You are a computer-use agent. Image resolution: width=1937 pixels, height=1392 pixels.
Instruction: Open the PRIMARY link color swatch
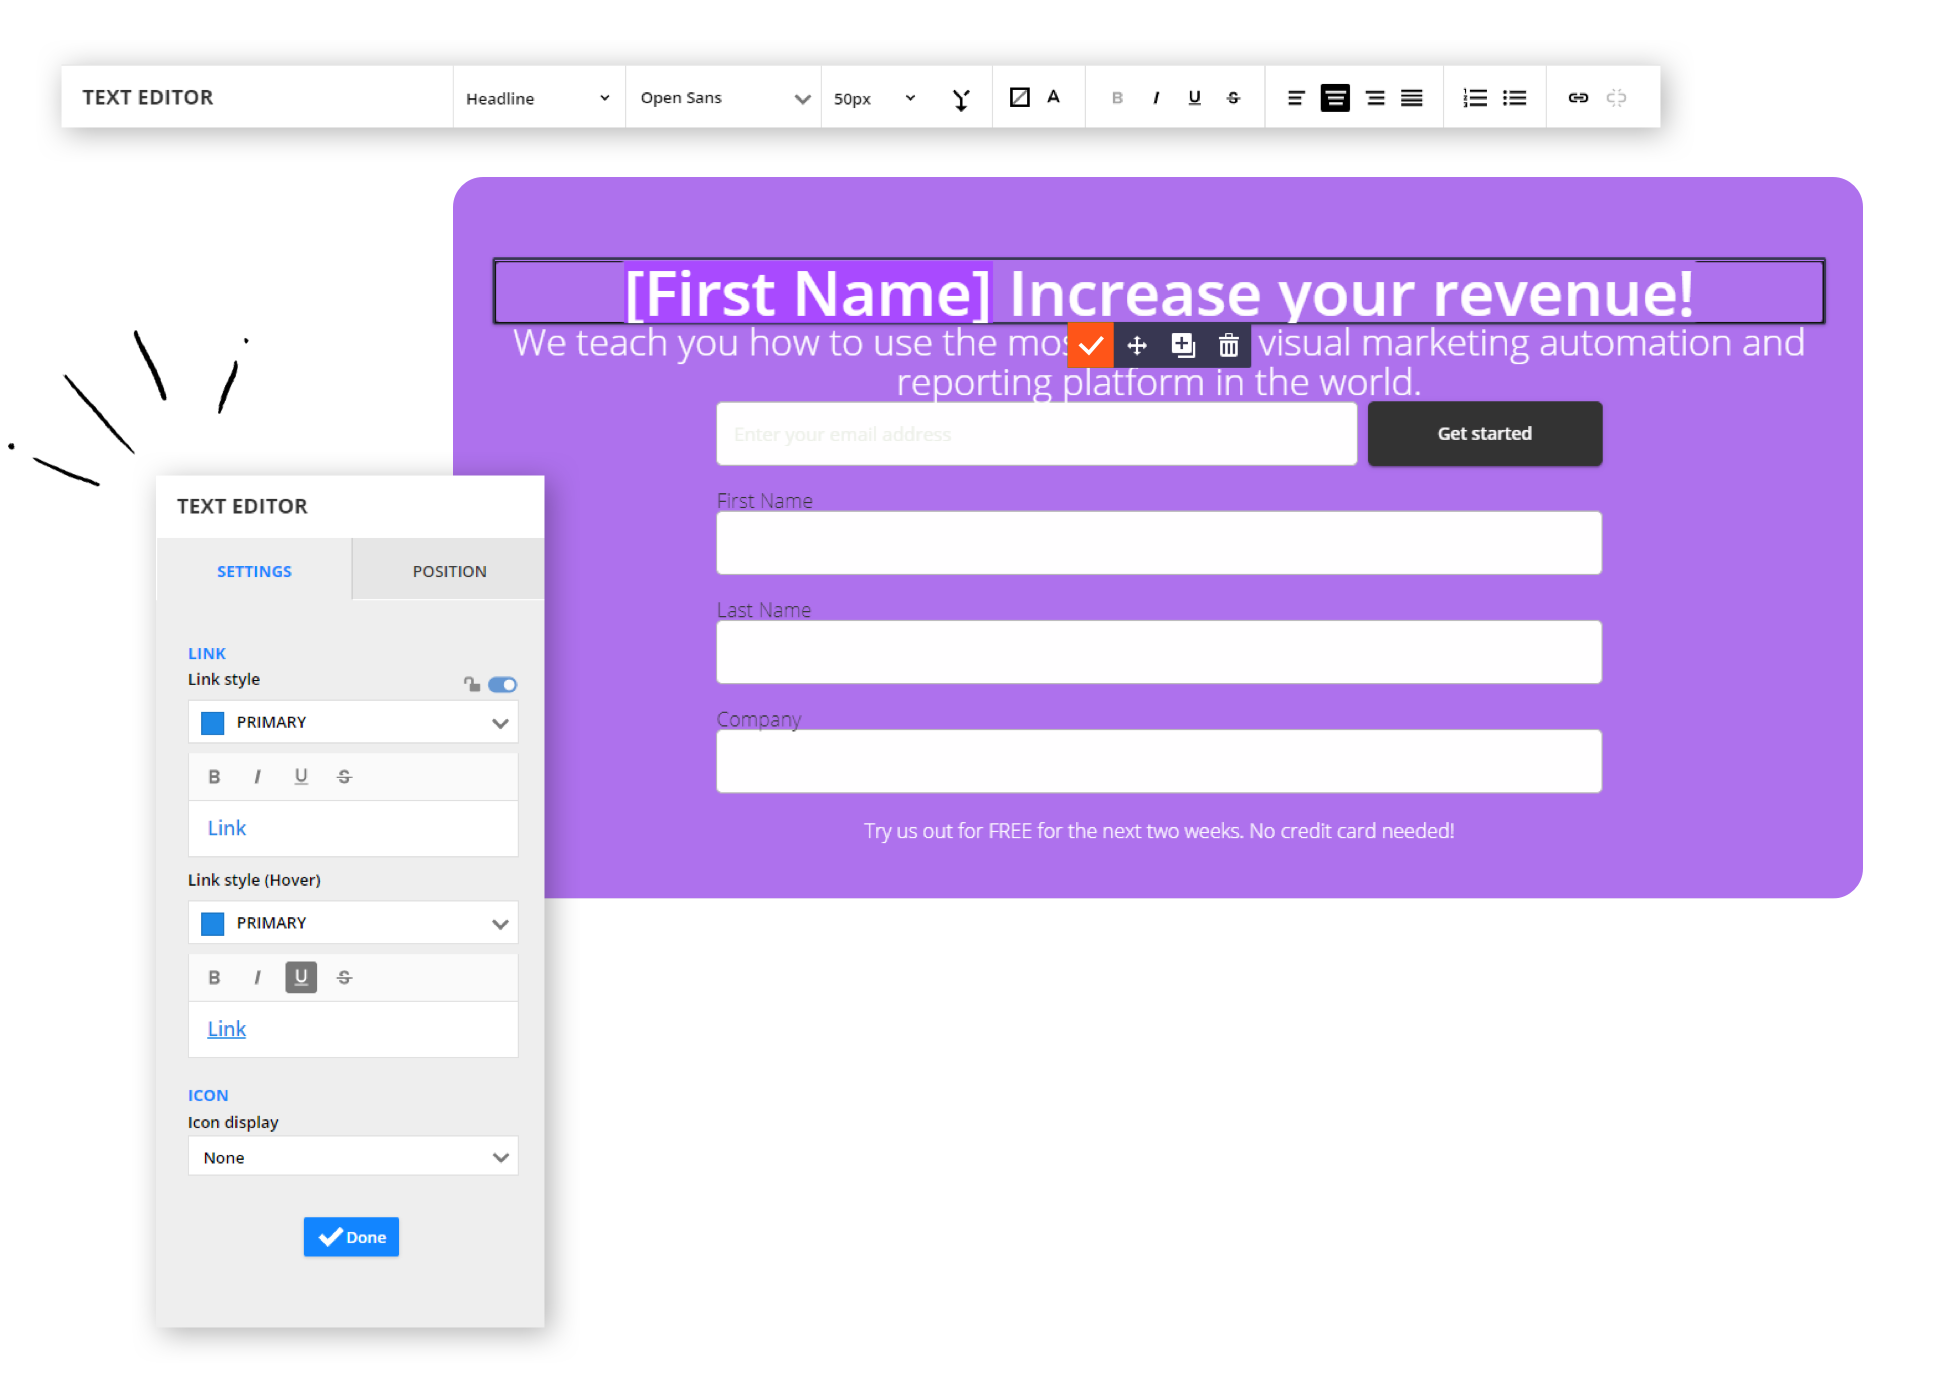point(212,722)
